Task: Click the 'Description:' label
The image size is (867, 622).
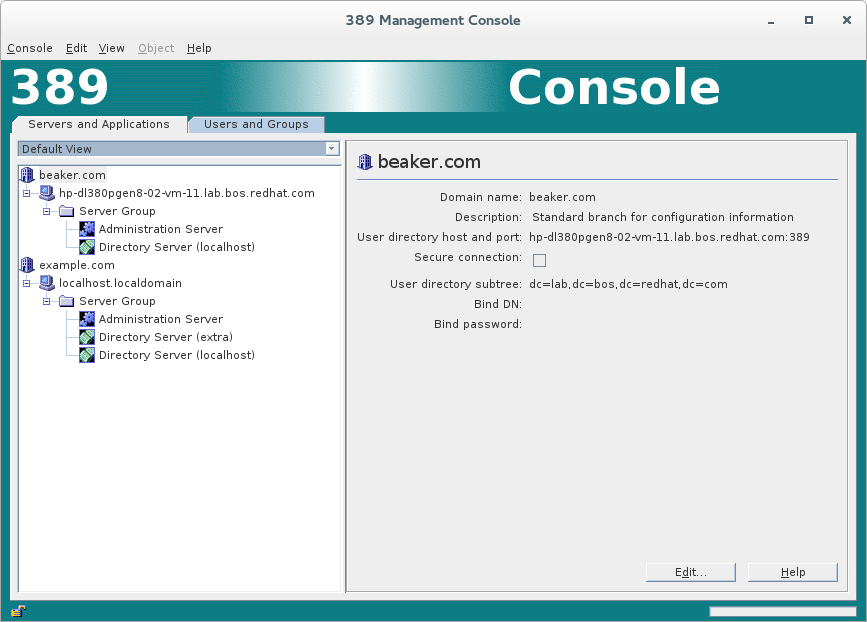Action: tap(488, 217)
